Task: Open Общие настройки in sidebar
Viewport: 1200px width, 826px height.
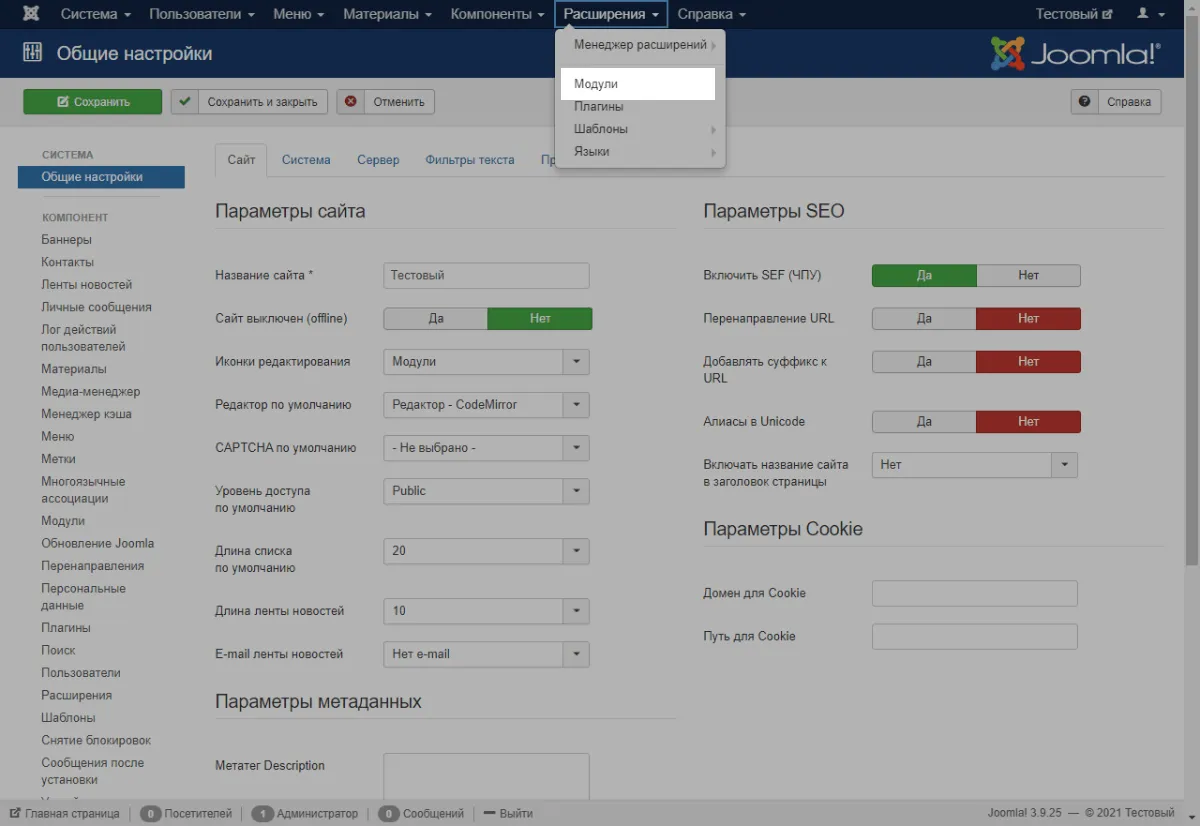Action: [x=101, y=177]
